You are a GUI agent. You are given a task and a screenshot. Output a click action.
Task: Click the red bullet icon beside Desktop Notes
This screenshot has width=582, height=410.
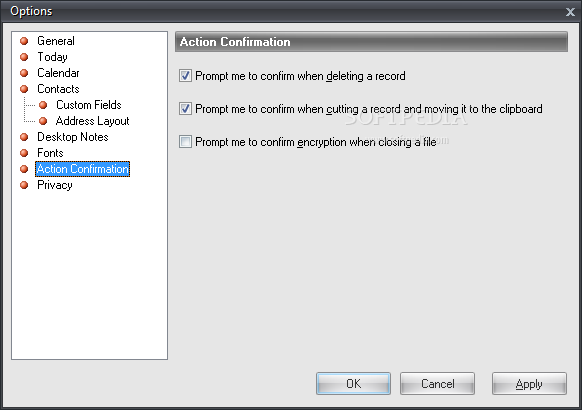24,137
